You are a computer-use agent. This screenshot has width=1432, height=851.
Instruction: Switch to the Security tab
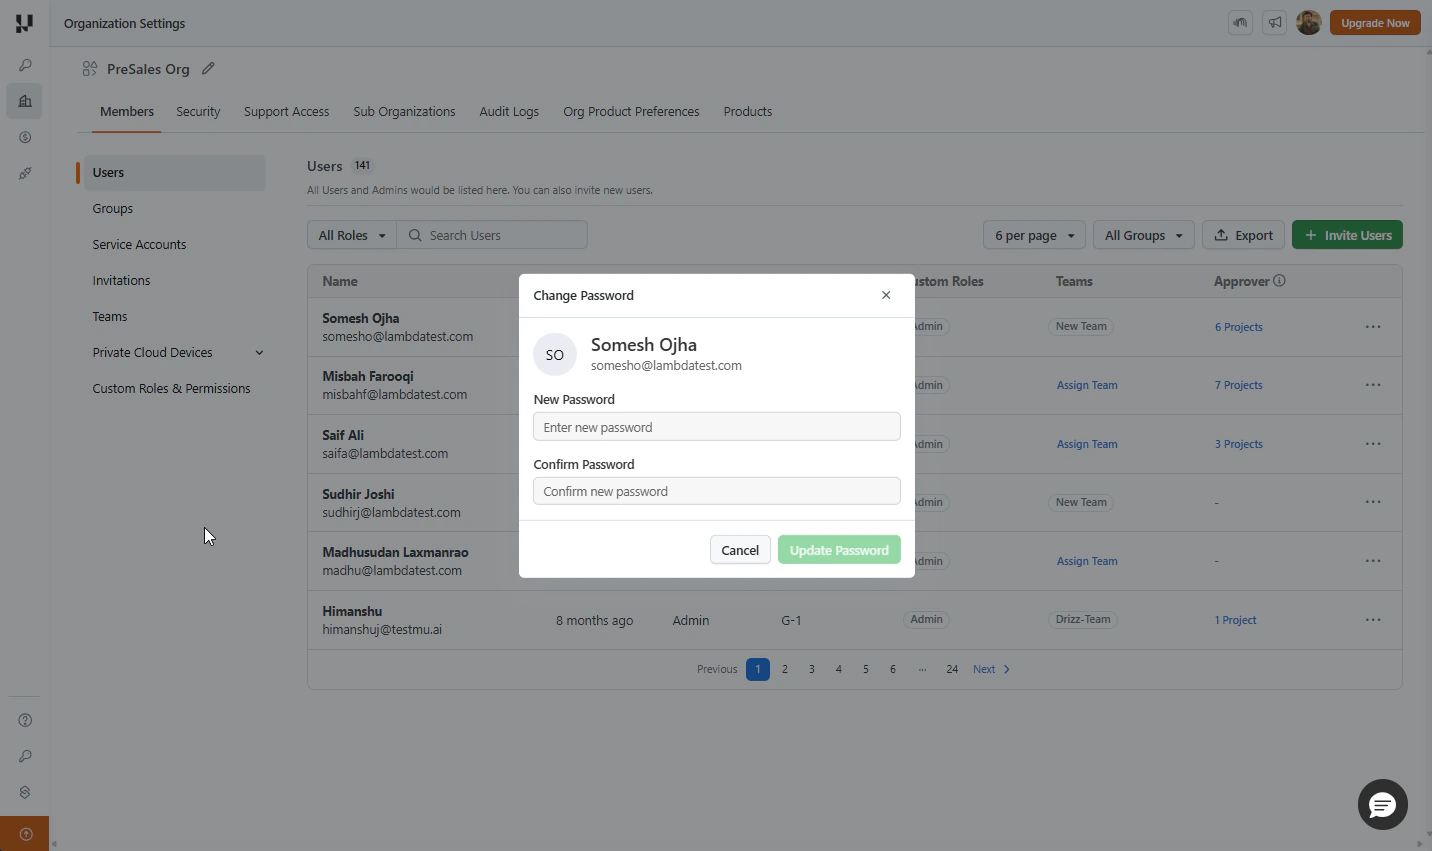coord(198,112)
